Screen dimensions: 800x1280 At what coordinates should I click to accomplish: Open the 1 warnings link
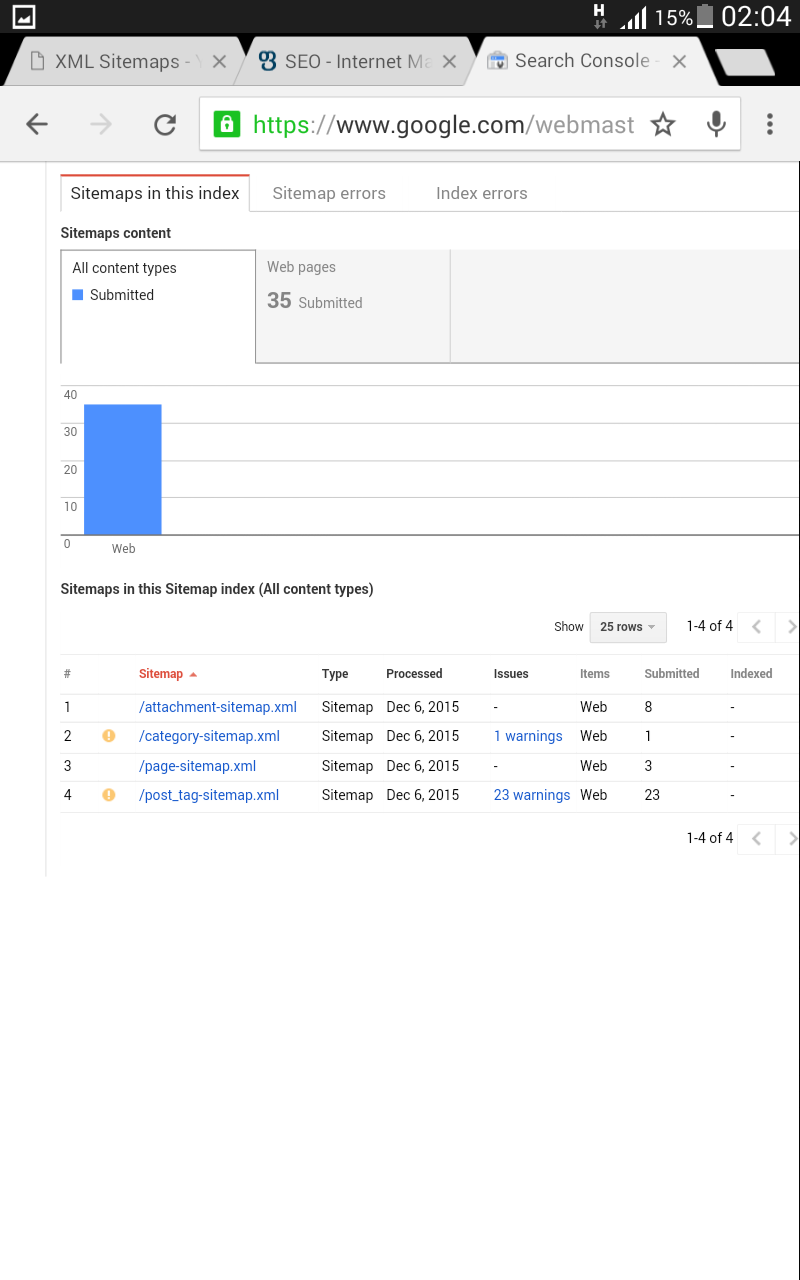click(x=528, y=736)
